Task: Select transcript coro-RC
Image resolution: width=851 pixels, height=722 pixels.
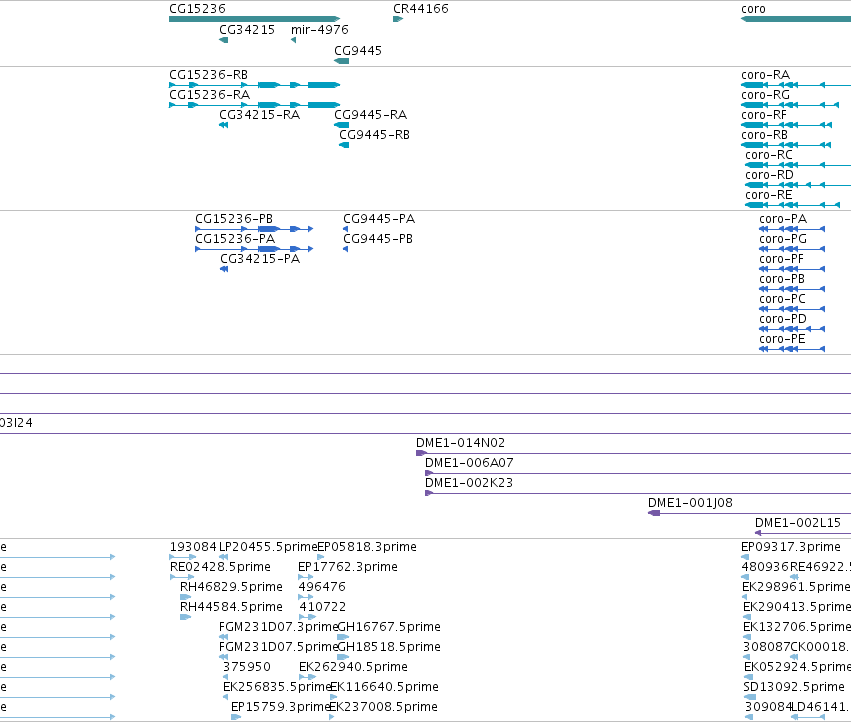Action: click(x=798, y=165)
